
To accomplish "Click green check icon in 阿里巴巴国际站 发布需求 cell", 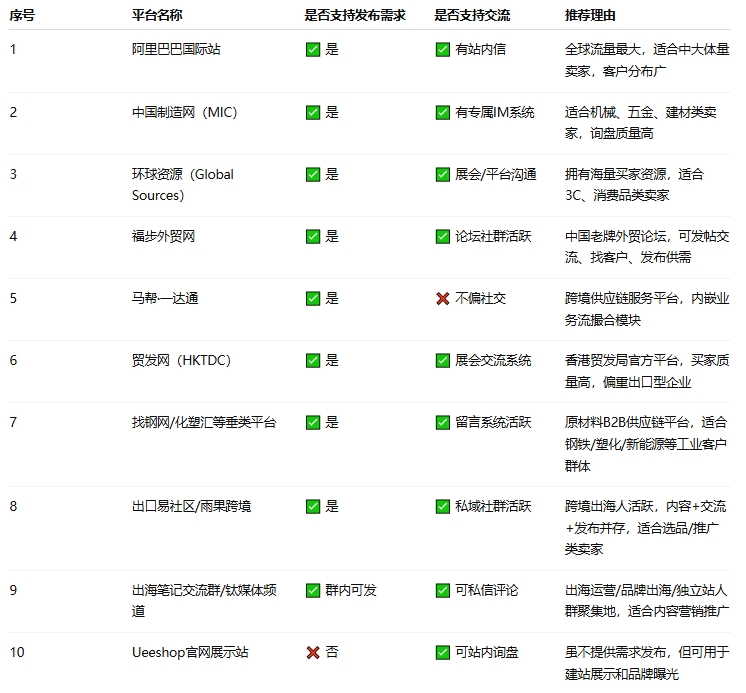I will point(313,49).
